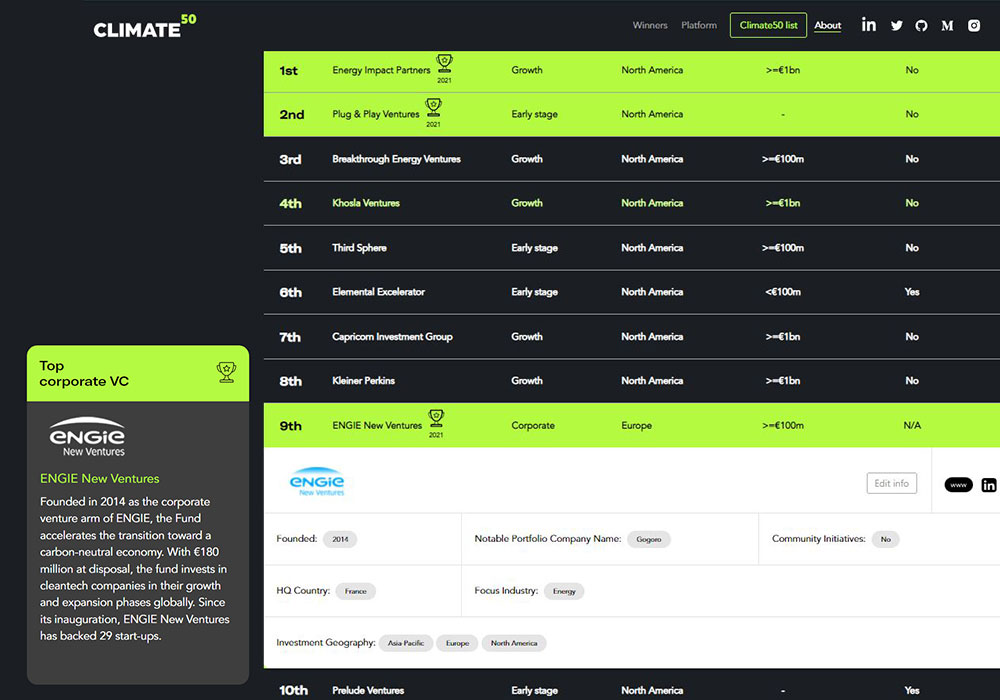The image size is (1000, 700).
Task: Click the 2021 trophy next to Plug & Play Ventures
Action: pyautogui.click(x=434, y=112)
